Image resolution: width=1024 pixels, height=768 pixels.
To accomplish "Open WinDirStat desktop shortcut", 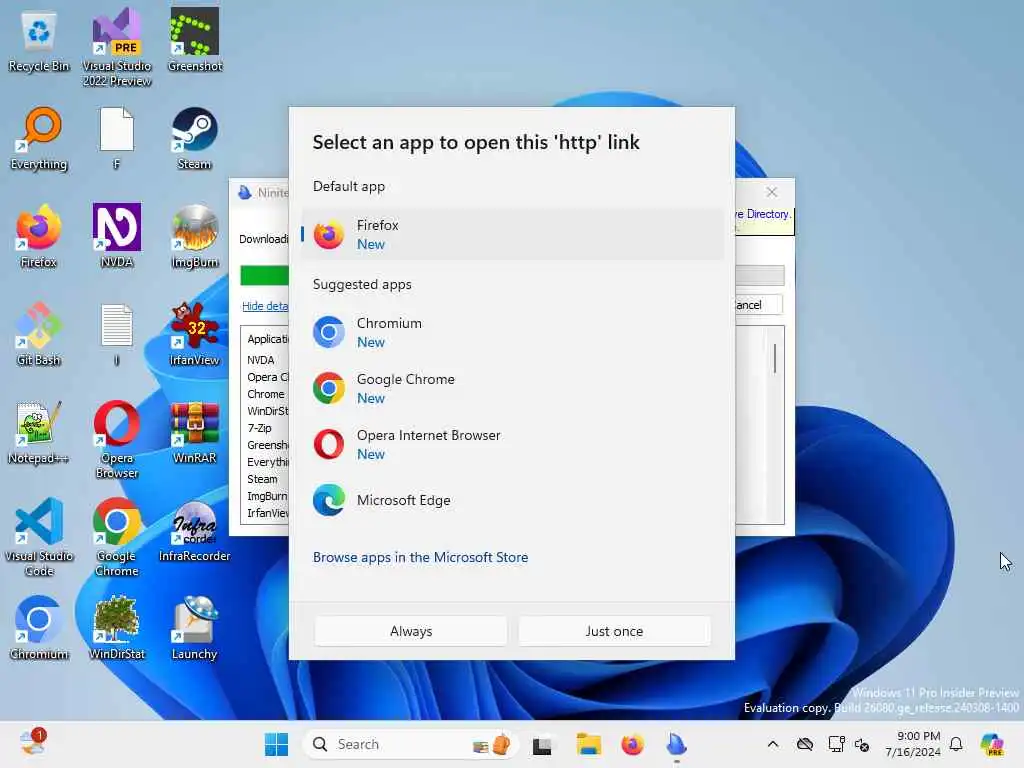I will coord(117,628).
